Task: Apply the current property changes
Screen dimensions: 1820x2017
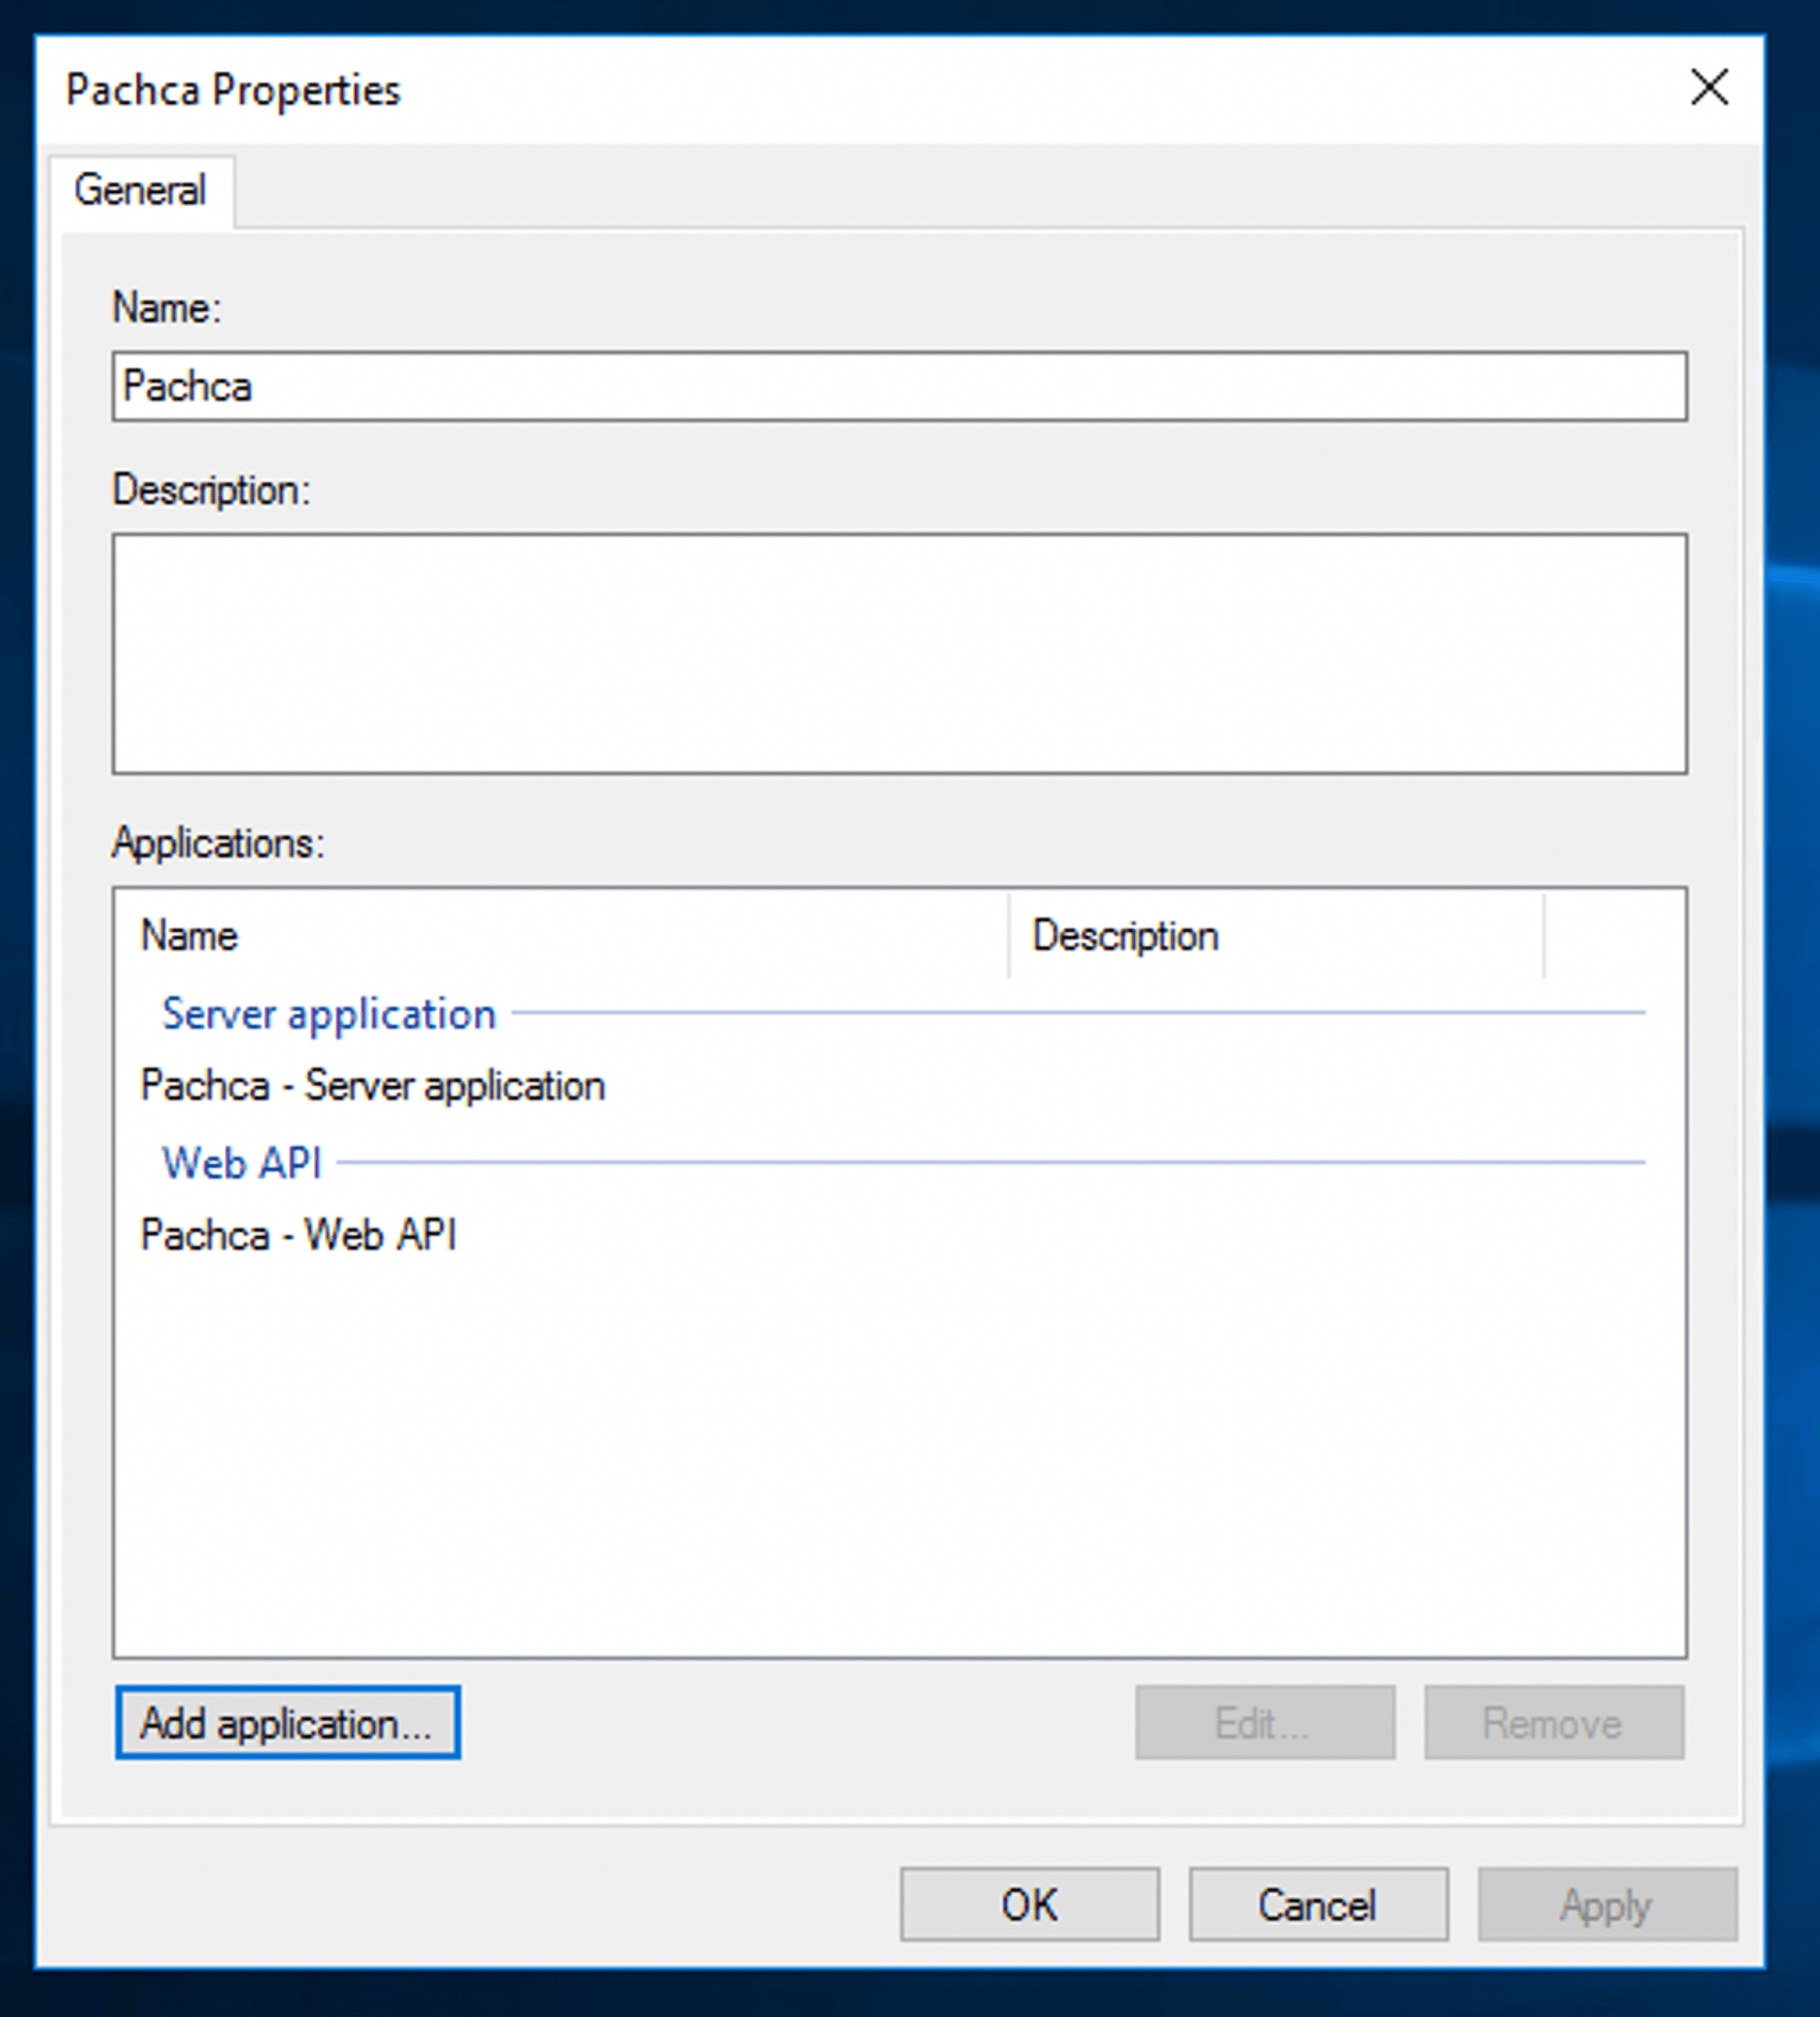Action: pos(1606,1903)
